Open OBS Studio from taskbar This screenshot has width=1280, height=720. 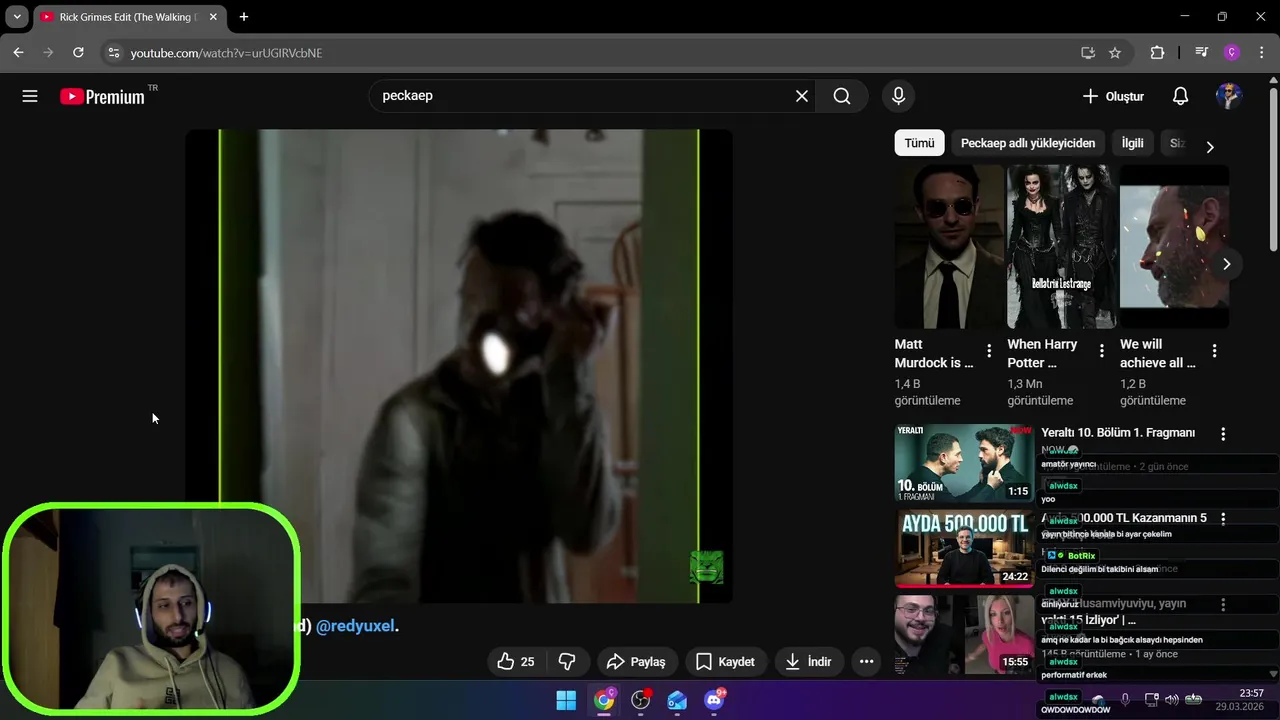(x=640, y=700)
